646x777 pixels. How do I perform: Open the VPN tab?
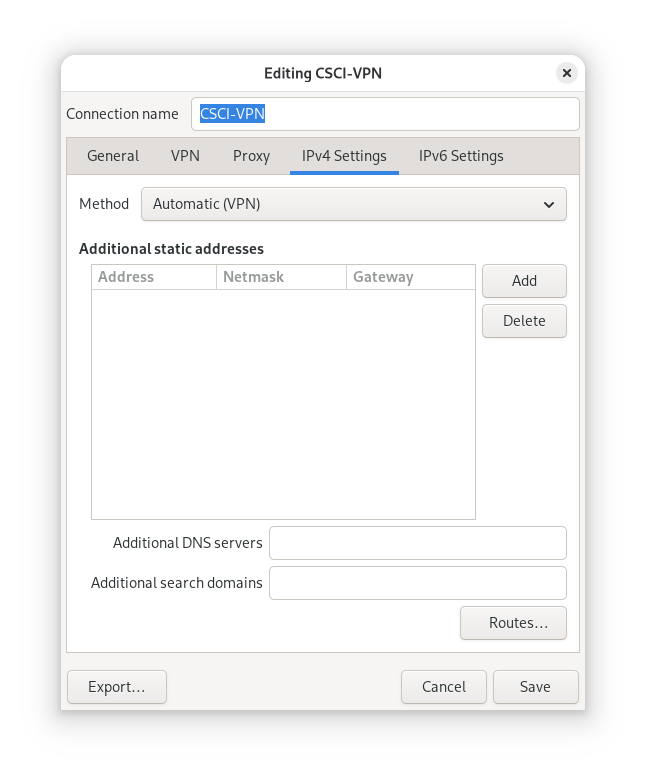(185, 156)
